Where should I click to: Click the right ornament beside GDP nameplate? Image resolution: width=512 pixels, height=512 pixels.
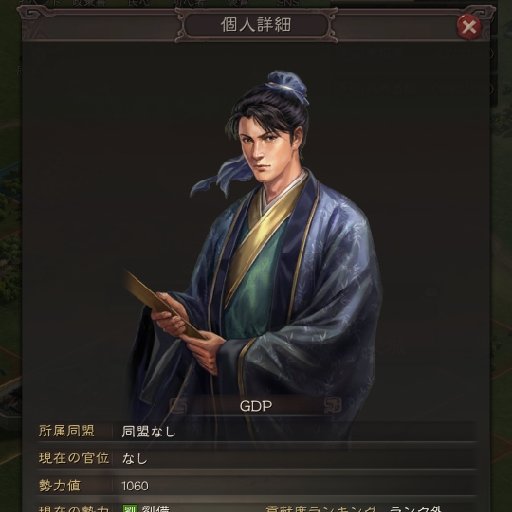(333, 406)
